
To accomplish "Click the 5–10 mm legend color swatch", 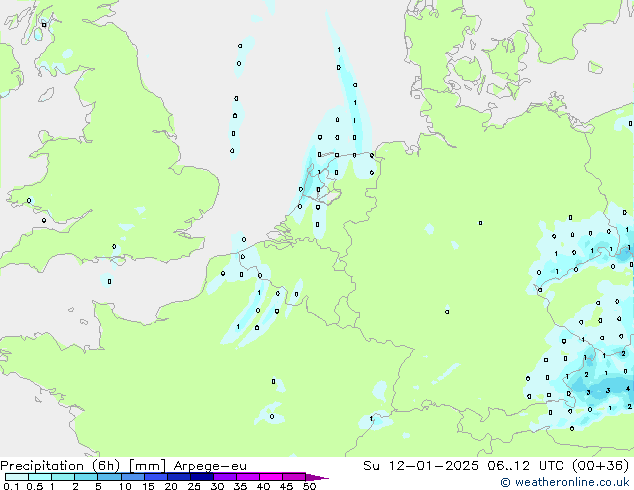I will tap(109, 477).
